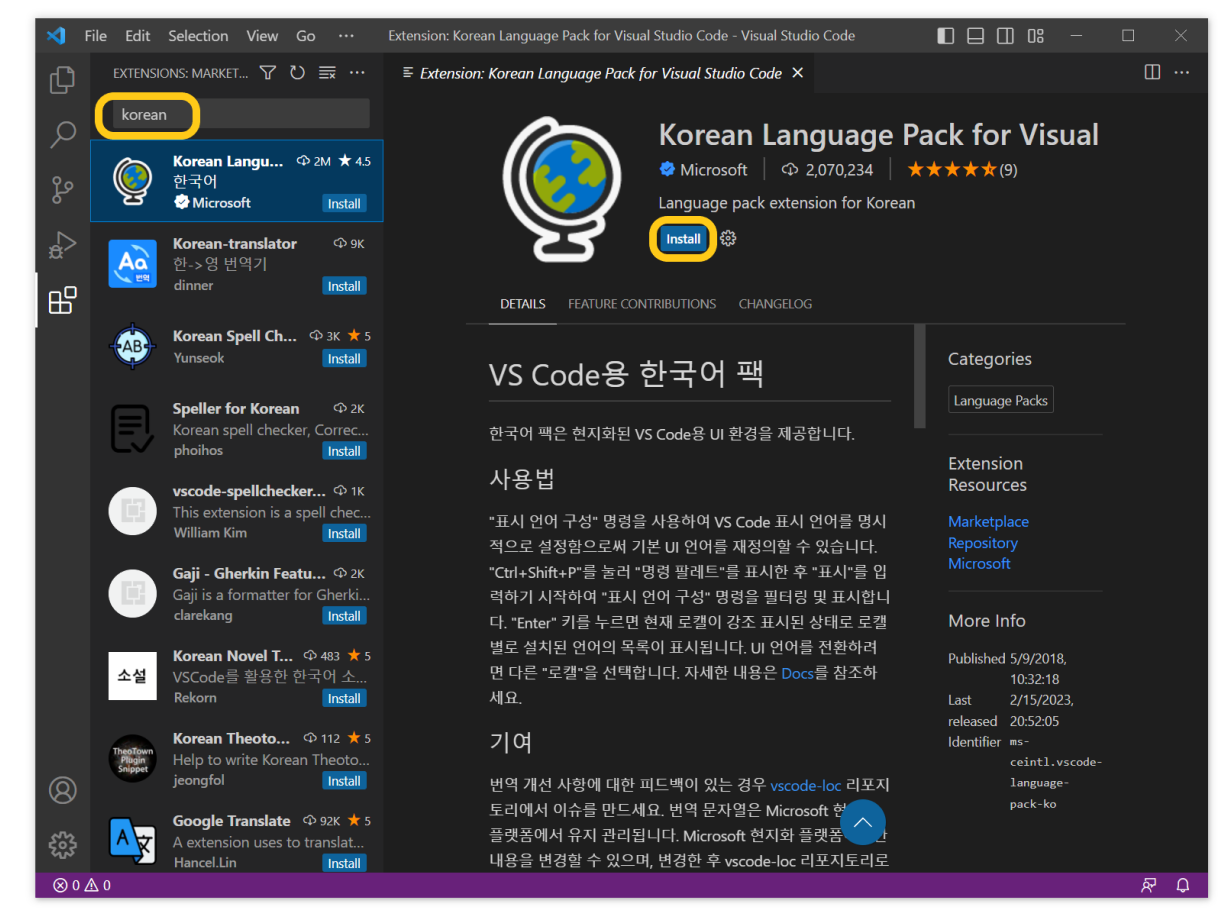
Task: Open the Docs link in usage text
Action: point(797,673)
